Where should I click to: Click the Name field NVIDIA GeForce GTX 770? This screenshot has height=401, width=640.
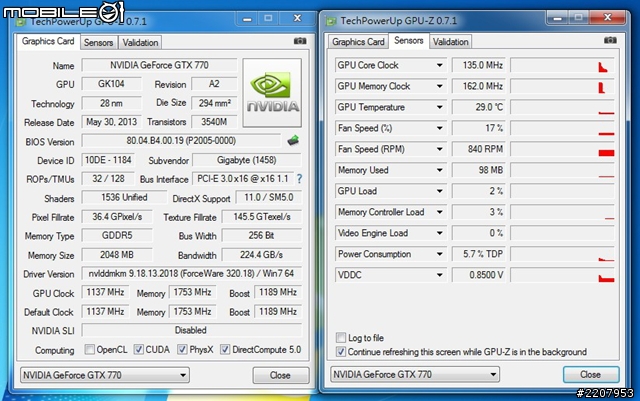point(159,65)
